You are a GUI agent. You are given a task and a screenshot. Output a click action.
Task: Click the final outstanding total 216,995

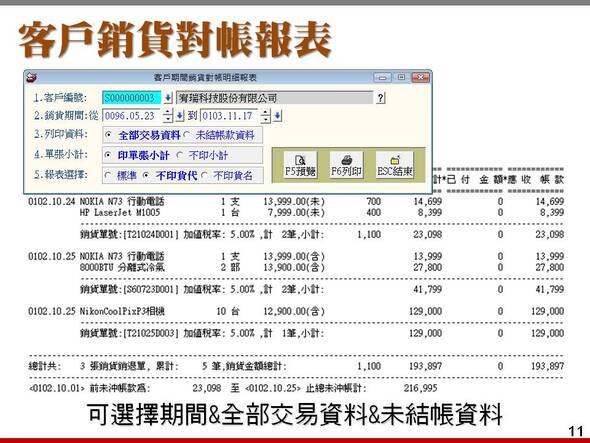421,388
